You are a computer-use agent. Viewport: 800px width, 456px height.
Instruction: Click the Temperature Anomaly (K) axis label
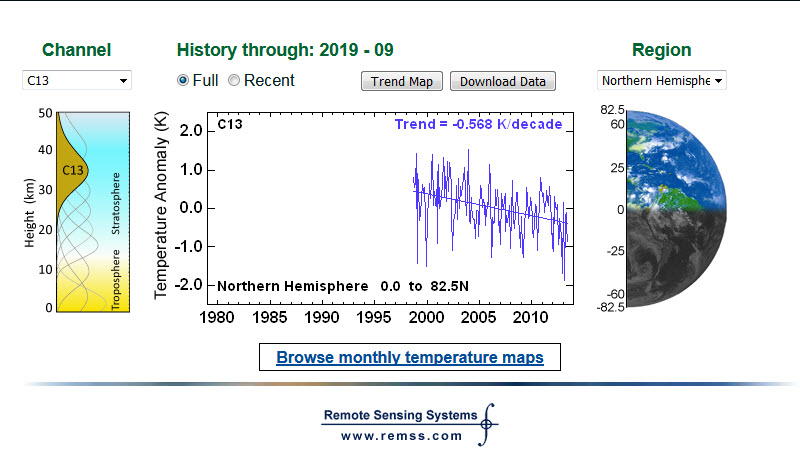pos(161,205)
